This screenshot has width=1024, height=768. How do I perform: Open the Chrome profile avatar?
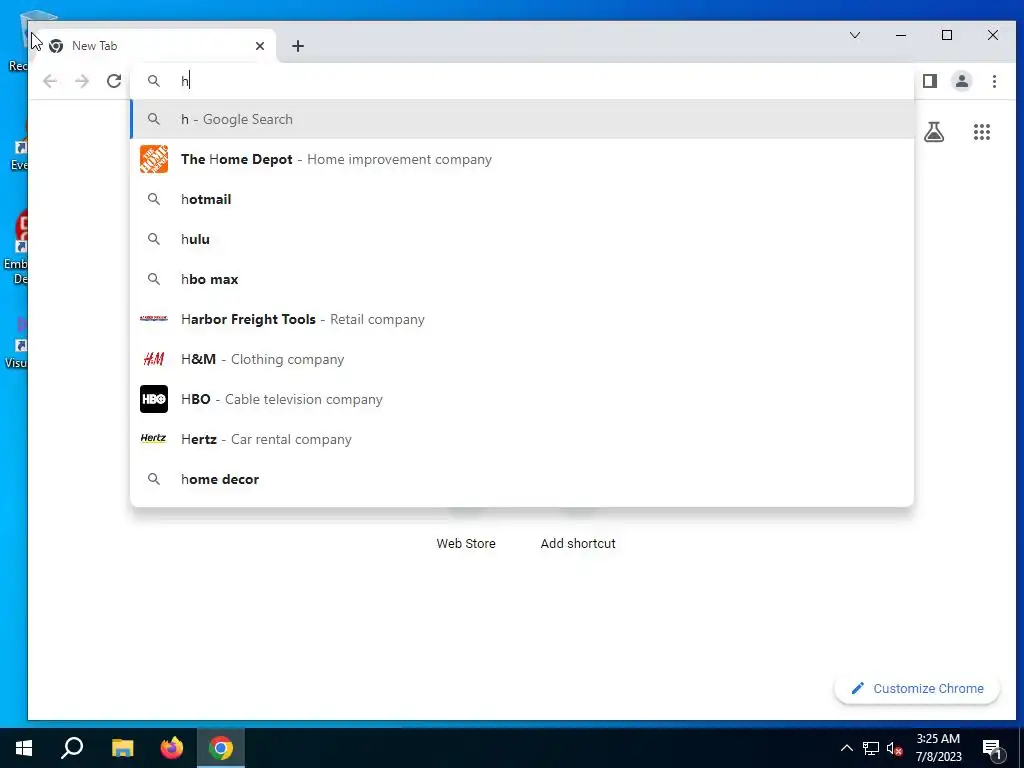point(962,81)
